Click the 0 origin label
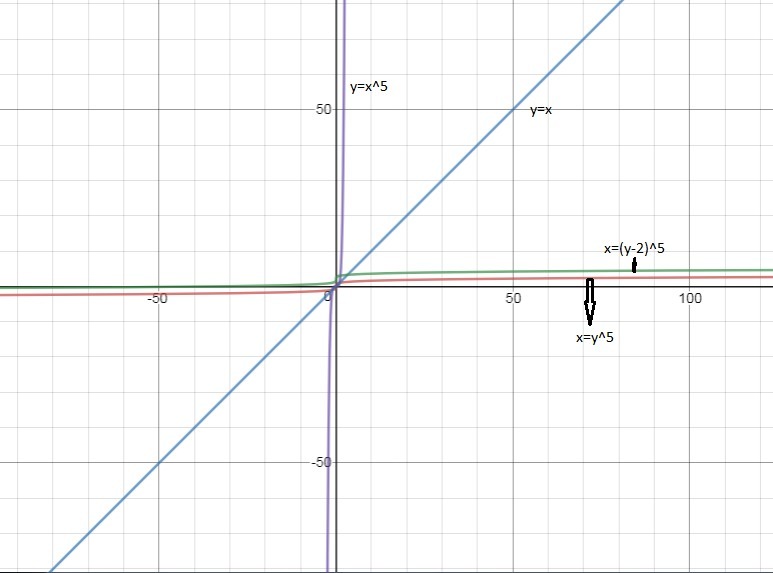 coord(328,297)
